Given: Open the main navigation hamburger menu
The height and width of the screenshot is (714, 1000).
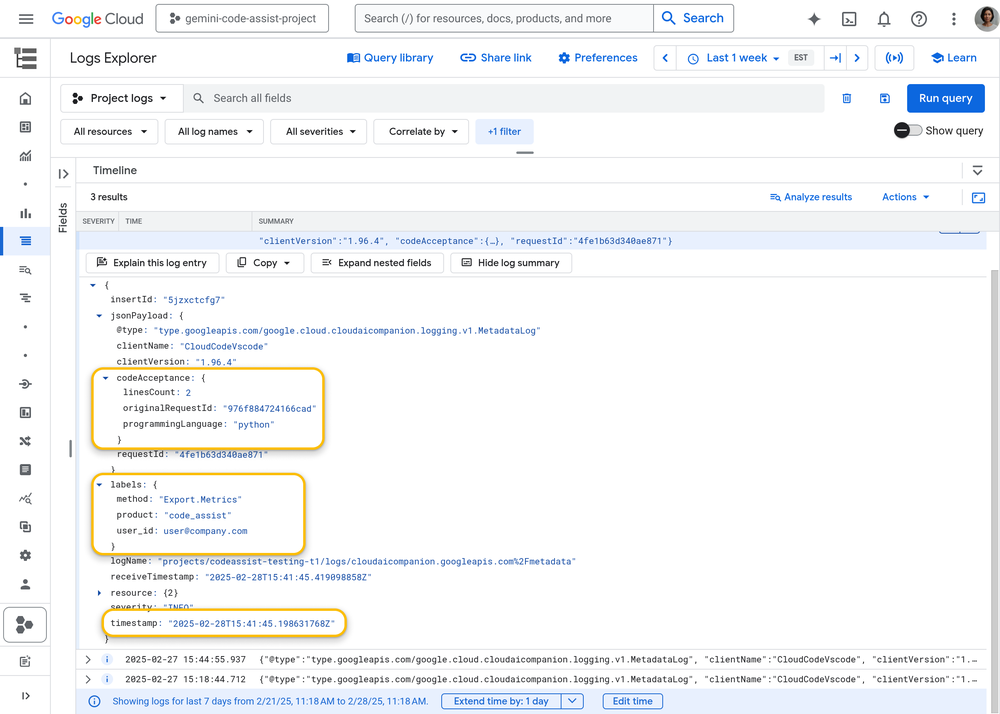Looking at the screenshot, I should click(26, 18).
